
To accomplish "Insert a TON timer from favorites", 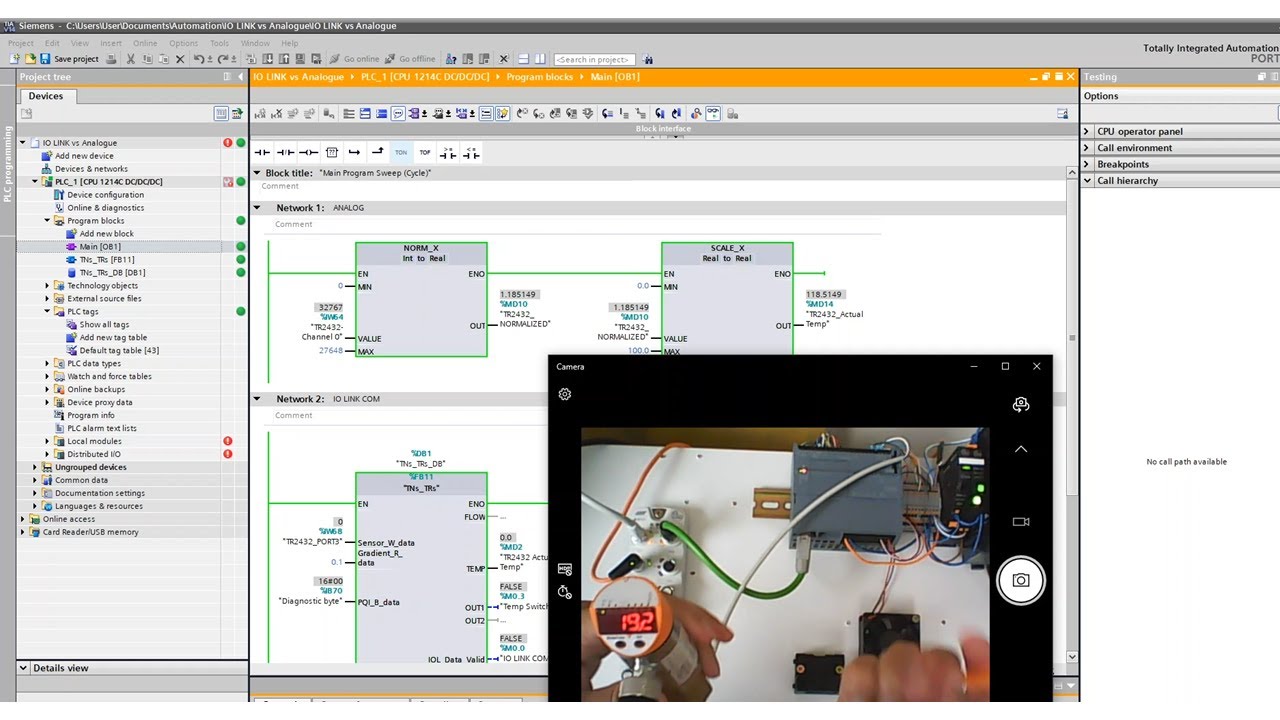I will [x=401, y=152].
